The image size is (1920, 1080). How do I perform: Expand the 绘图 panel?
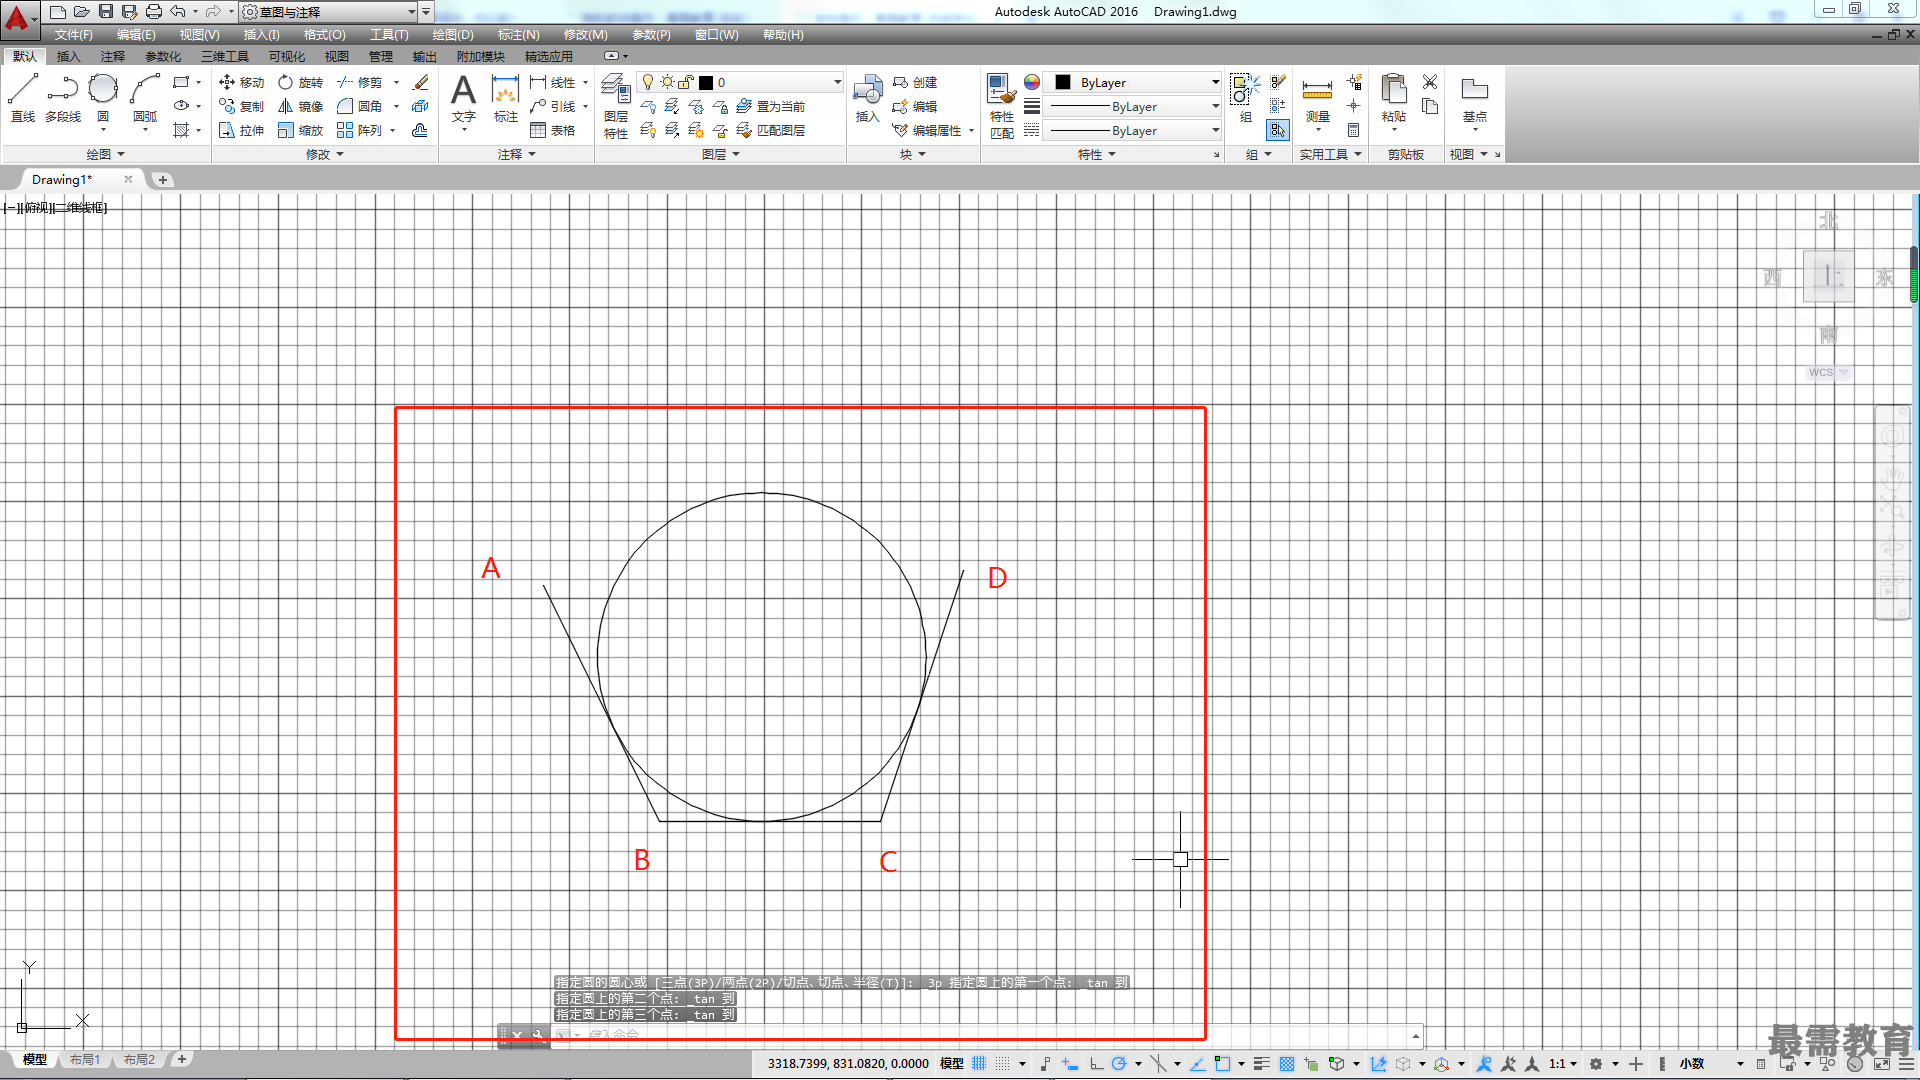[x=105, y=154]
